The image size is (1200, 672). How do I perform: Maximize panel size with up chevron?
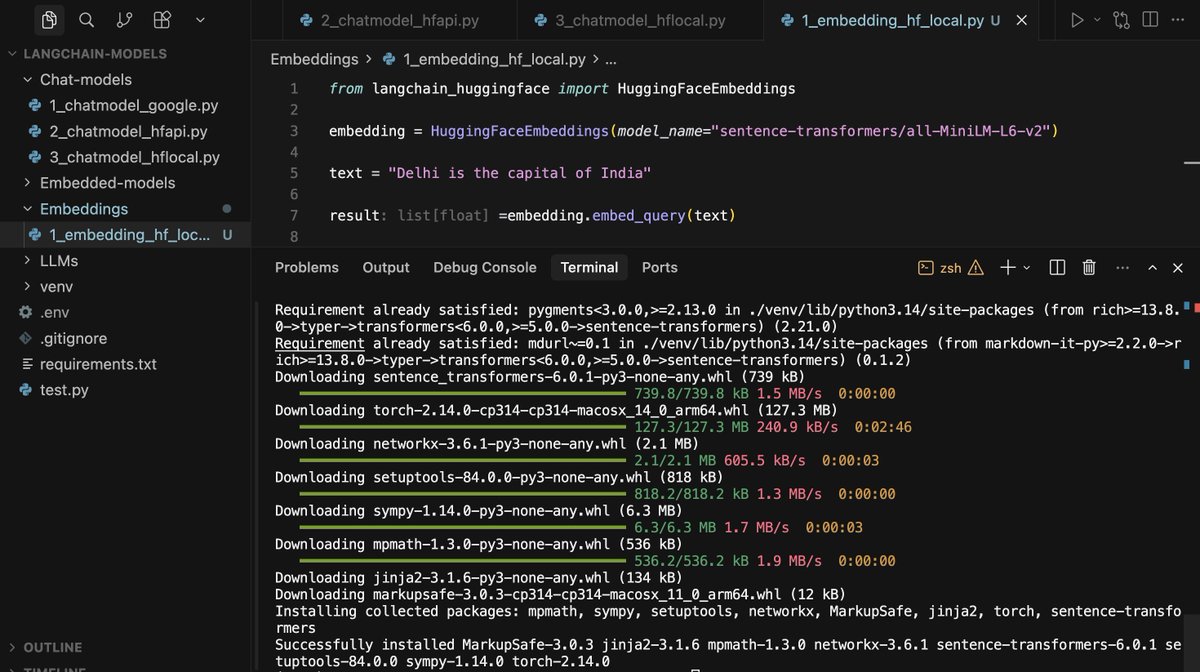(x=1152, y=268)
